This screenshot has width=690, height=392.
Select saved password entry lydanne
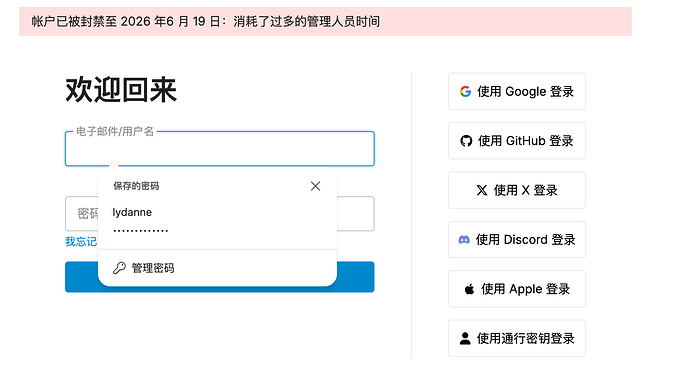pos(217,220)
